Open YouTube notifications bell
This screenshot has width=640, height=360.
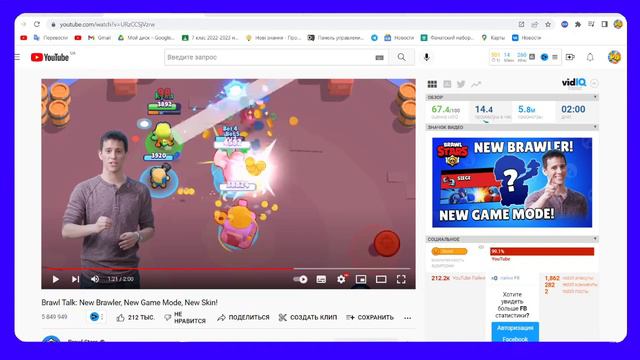click(x=590, y=57)
